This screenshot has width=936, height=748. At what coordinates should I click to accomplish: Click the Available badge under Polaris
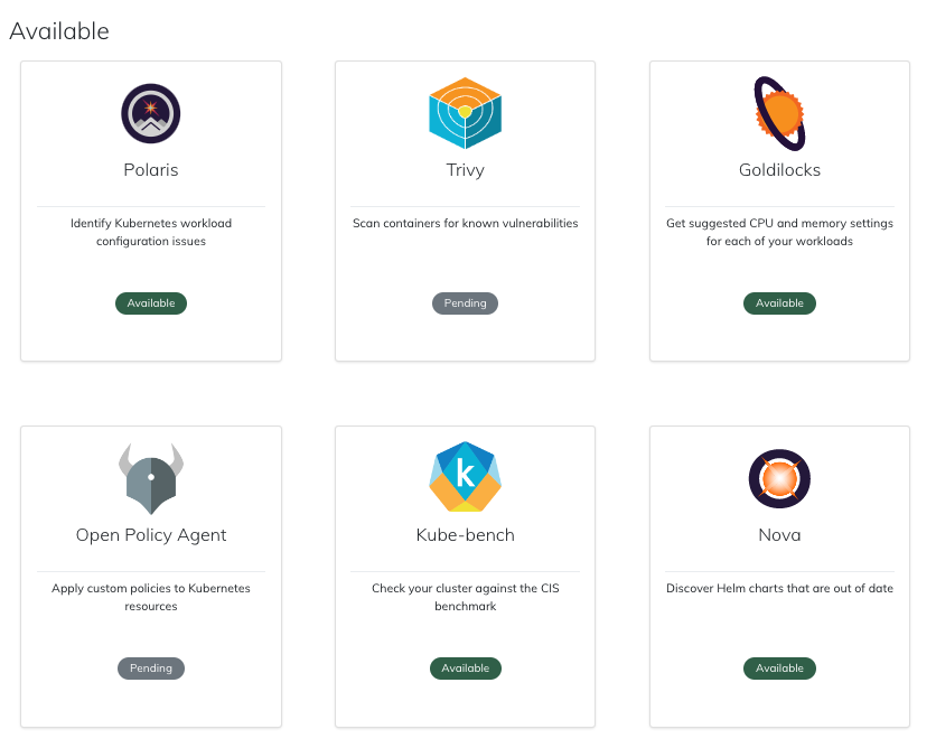click(151, 303)
